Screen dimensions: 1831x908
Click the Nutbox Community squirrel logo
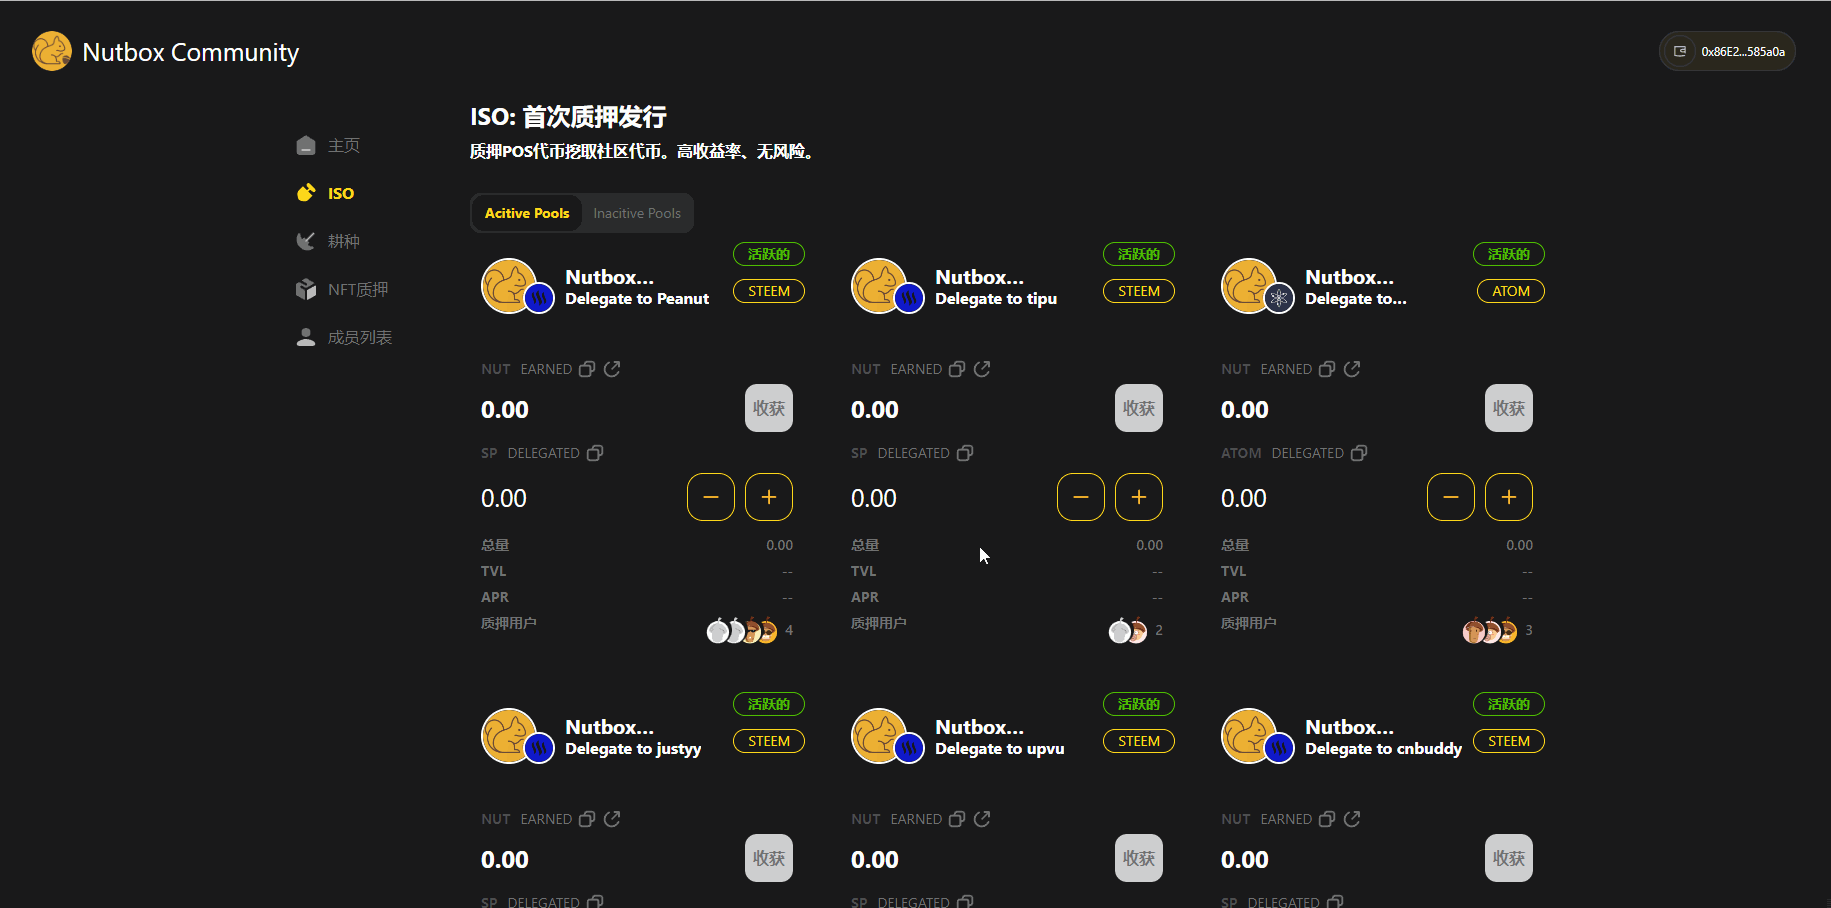[x=51, y=51]
